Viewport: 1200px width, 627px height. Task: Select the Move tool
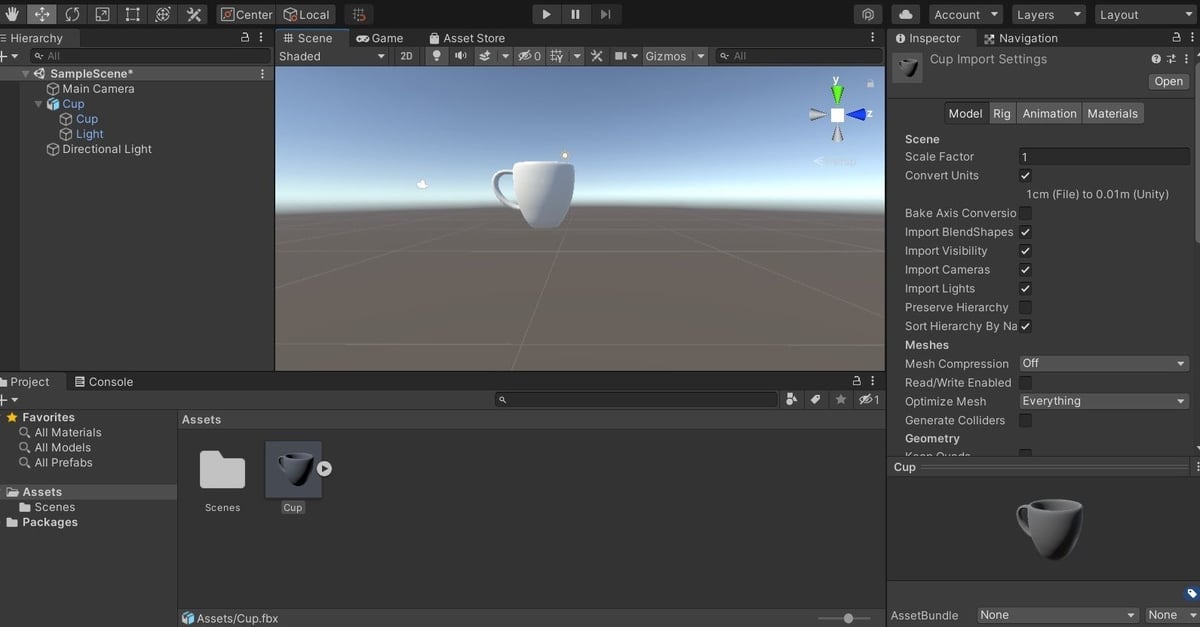(40, 14)
